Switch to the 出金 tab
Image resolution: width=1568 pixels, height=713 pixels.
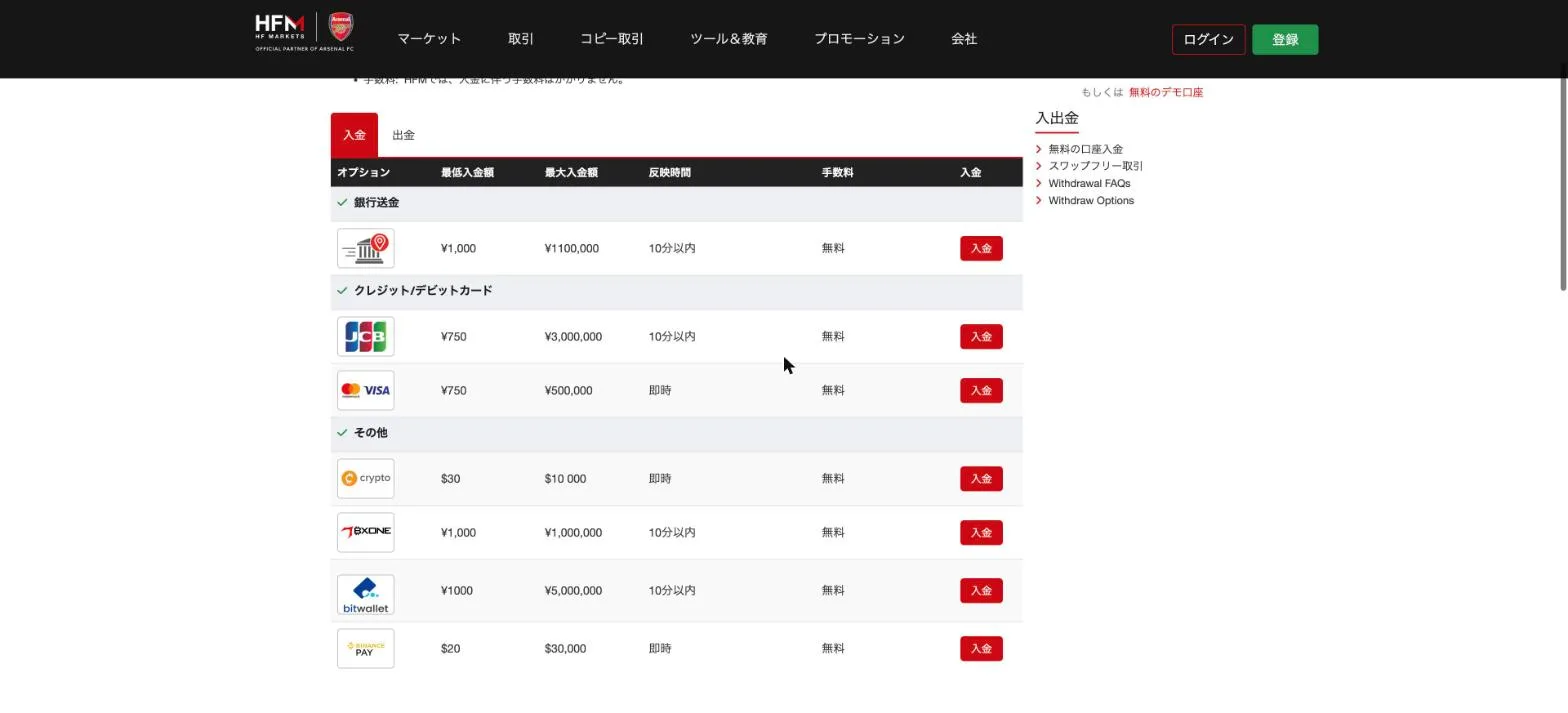(x=403, y=135)
